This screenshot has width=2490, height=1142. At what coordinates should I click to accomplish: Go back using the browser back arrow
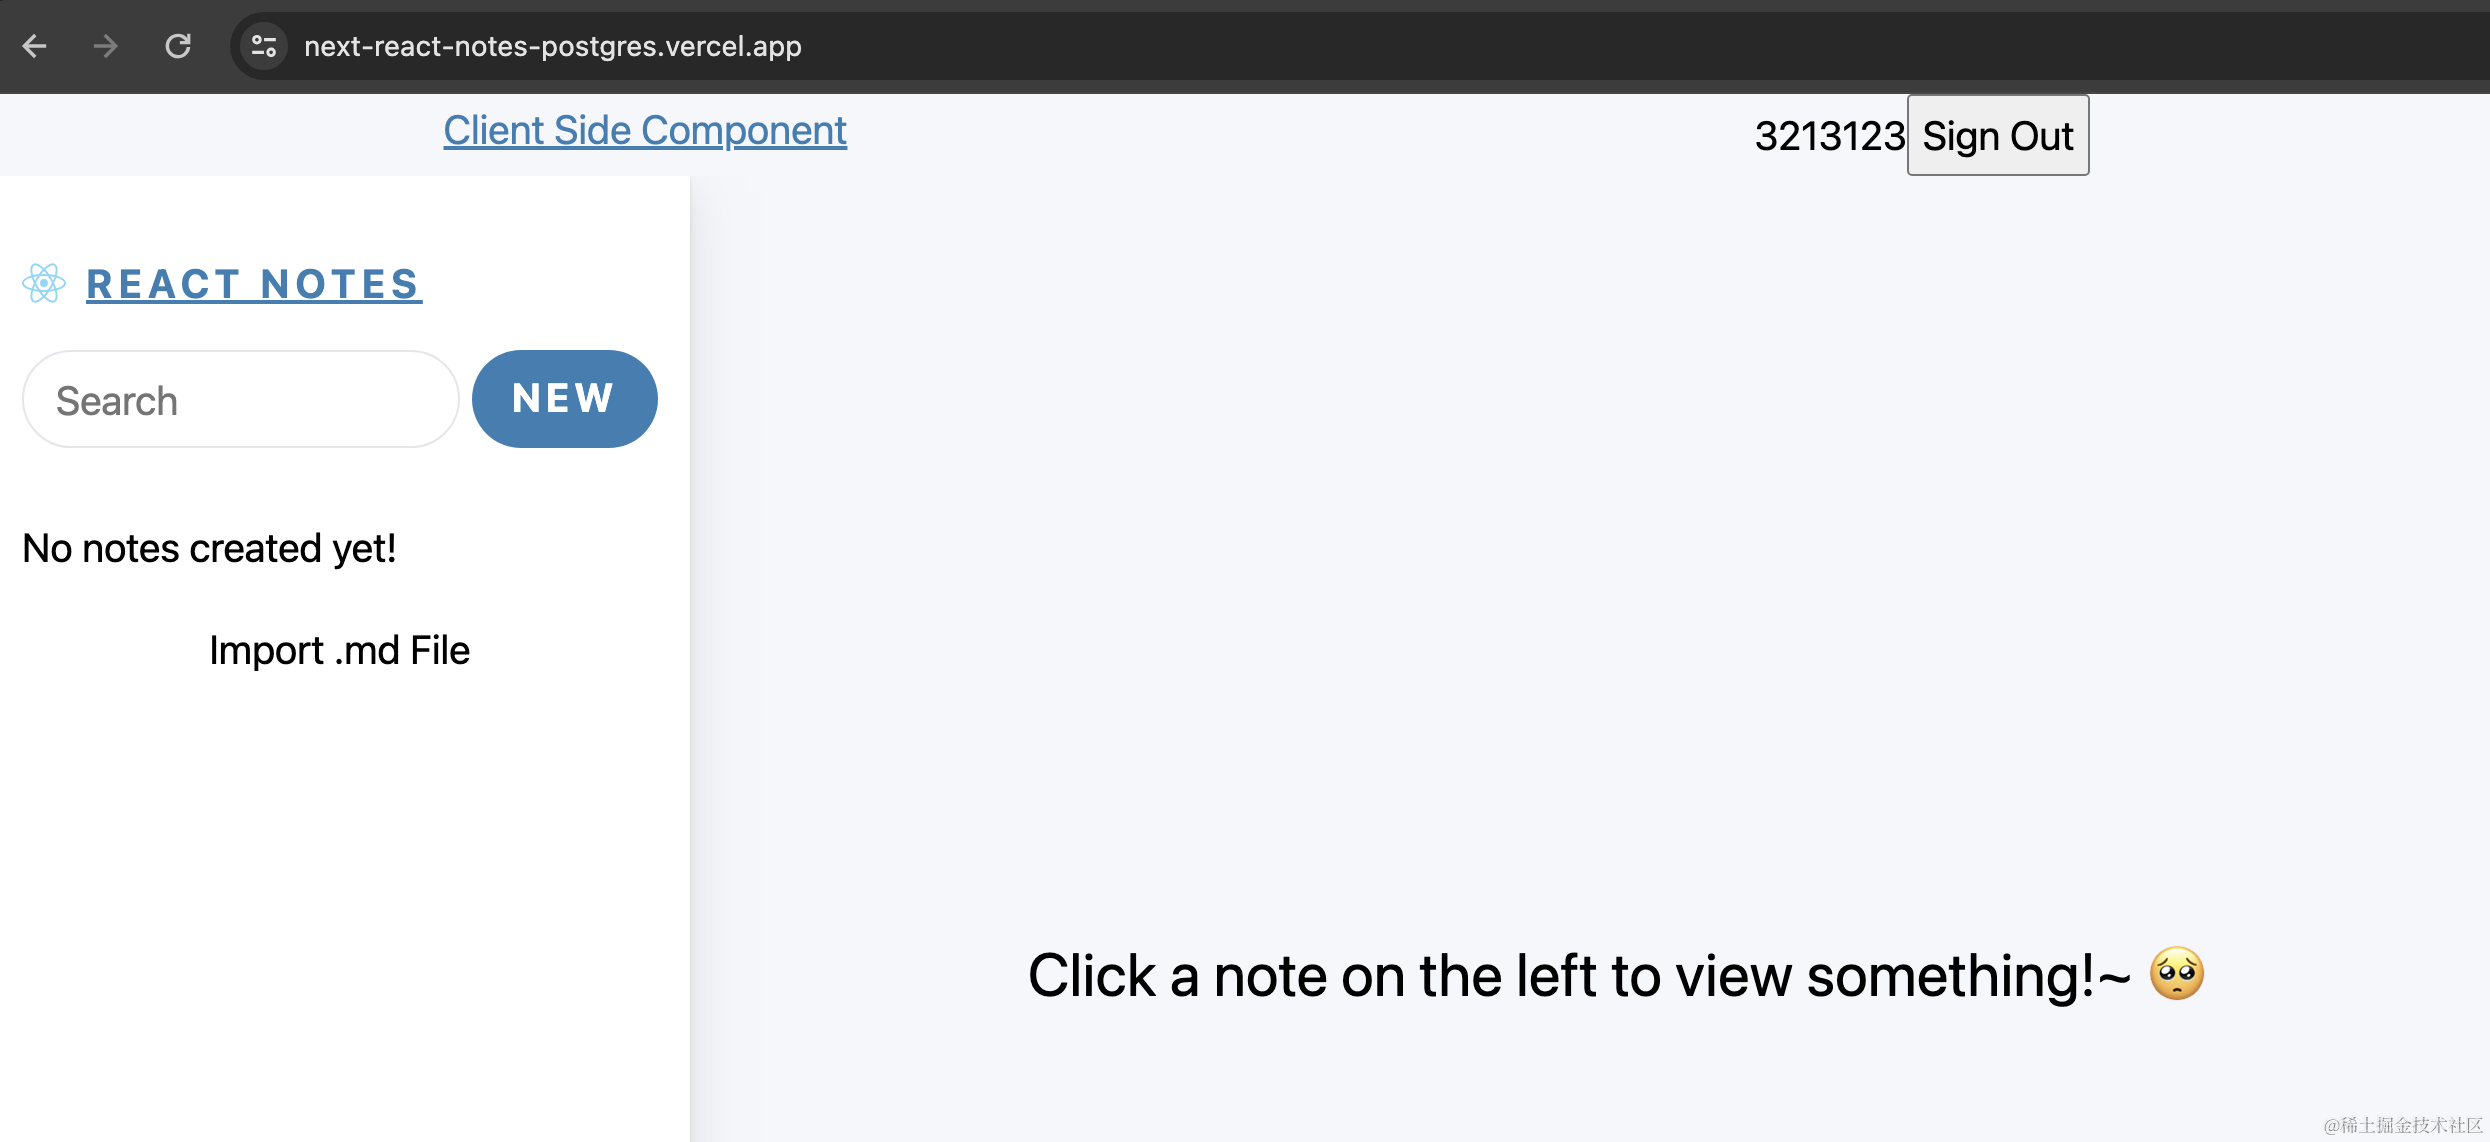point(35,46)
